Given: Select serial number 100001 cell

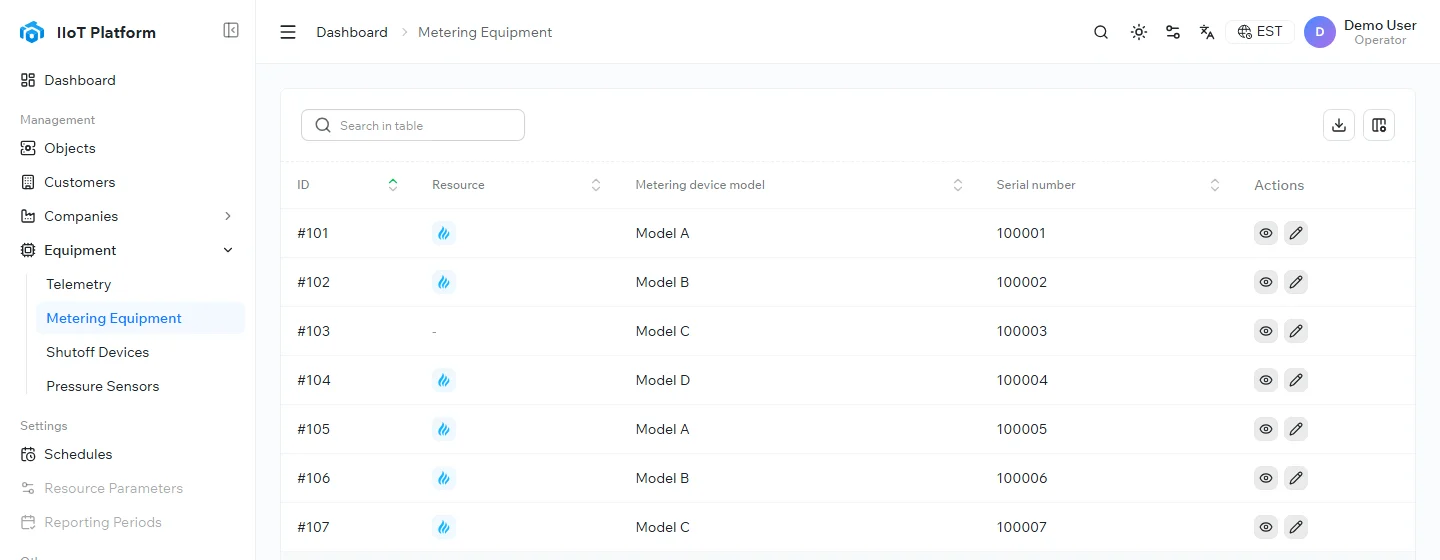Looking at the screenshot, I should [x=1021, y=233].
